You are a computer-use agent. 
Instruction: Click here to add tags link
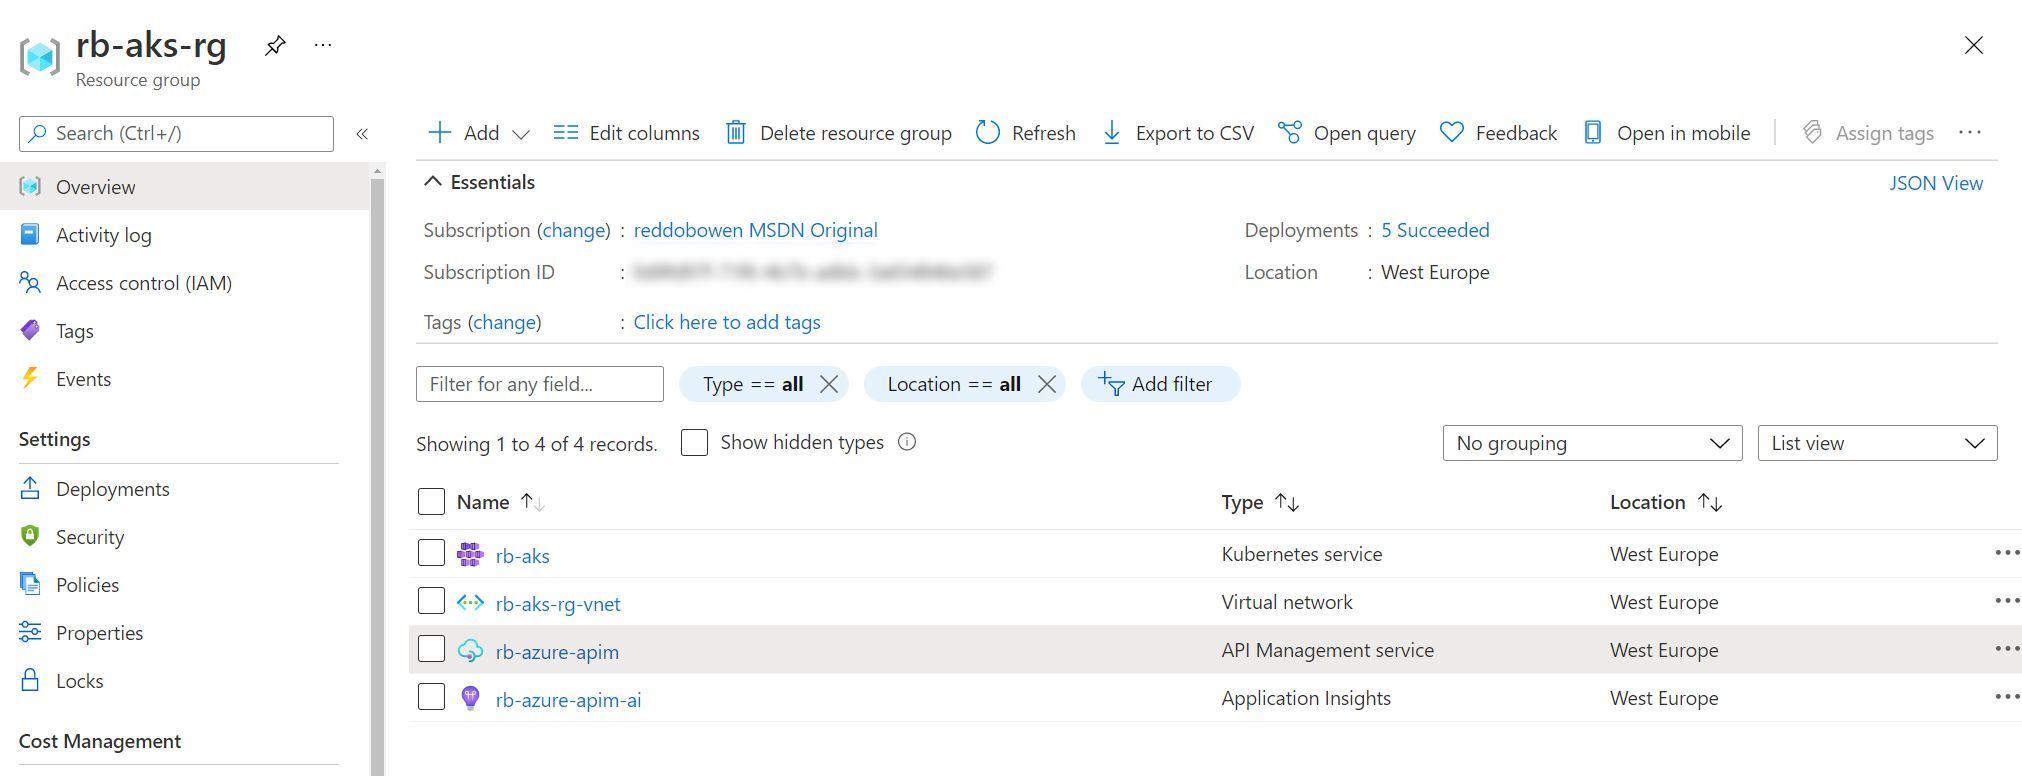[x=727, y=322]
